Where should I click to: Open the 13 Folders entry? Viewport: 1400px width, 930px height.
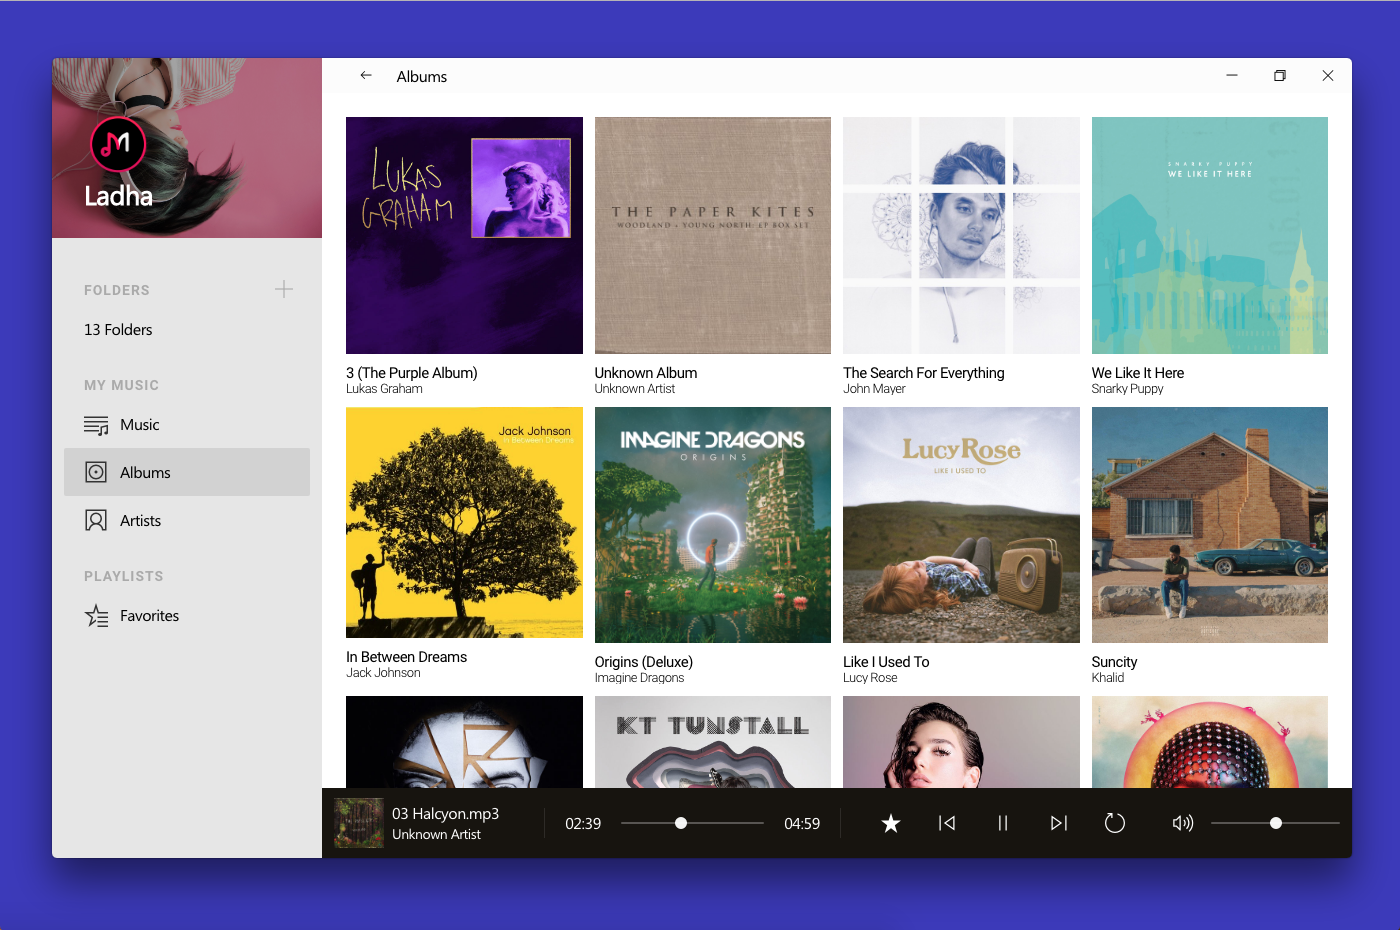(118, 330)
